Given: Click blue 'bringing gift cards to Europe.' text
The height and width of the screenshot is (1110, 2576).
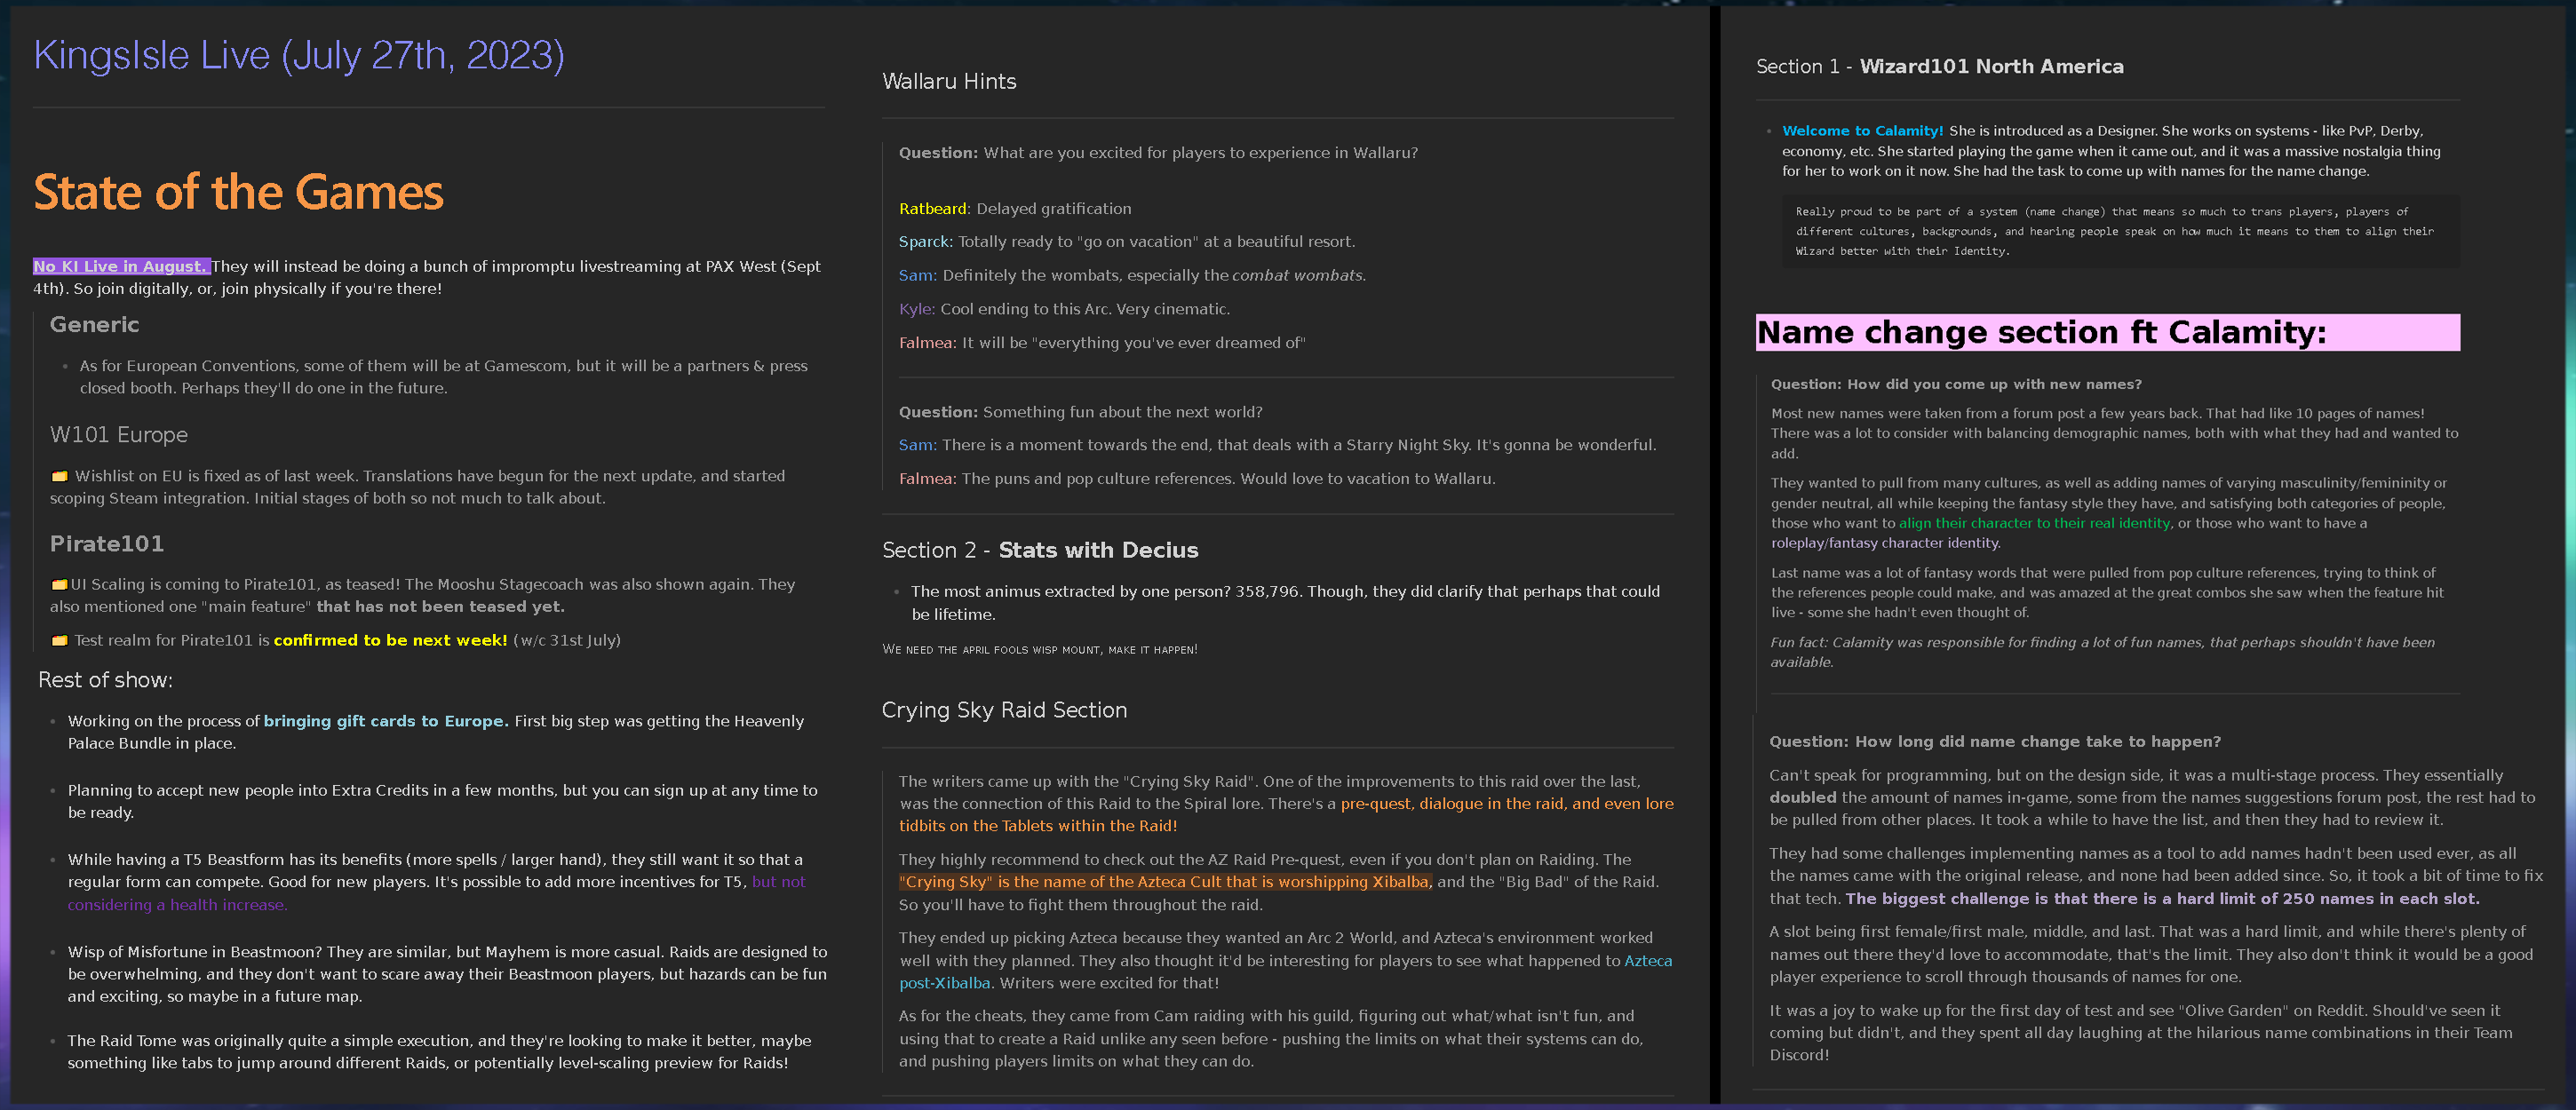Looking at the screenshot, I should pos(386,721).
